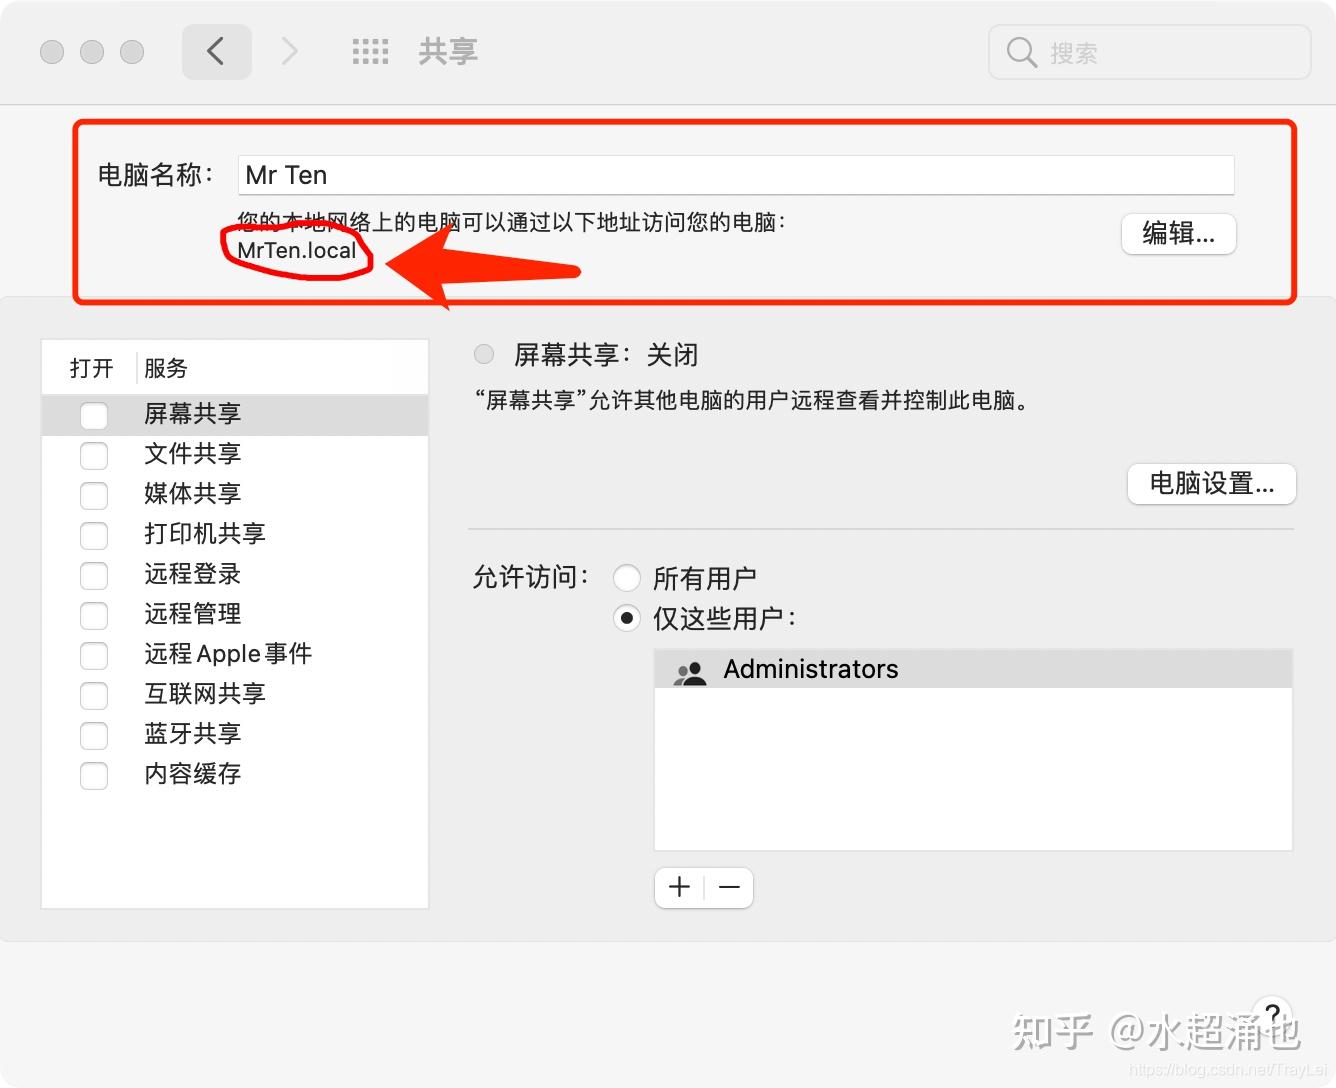Click into the 搜索 search field
Image resolution: width=1336 pixels, height=1088 pixels.
pyautogui.click(x=1150, y=52)
